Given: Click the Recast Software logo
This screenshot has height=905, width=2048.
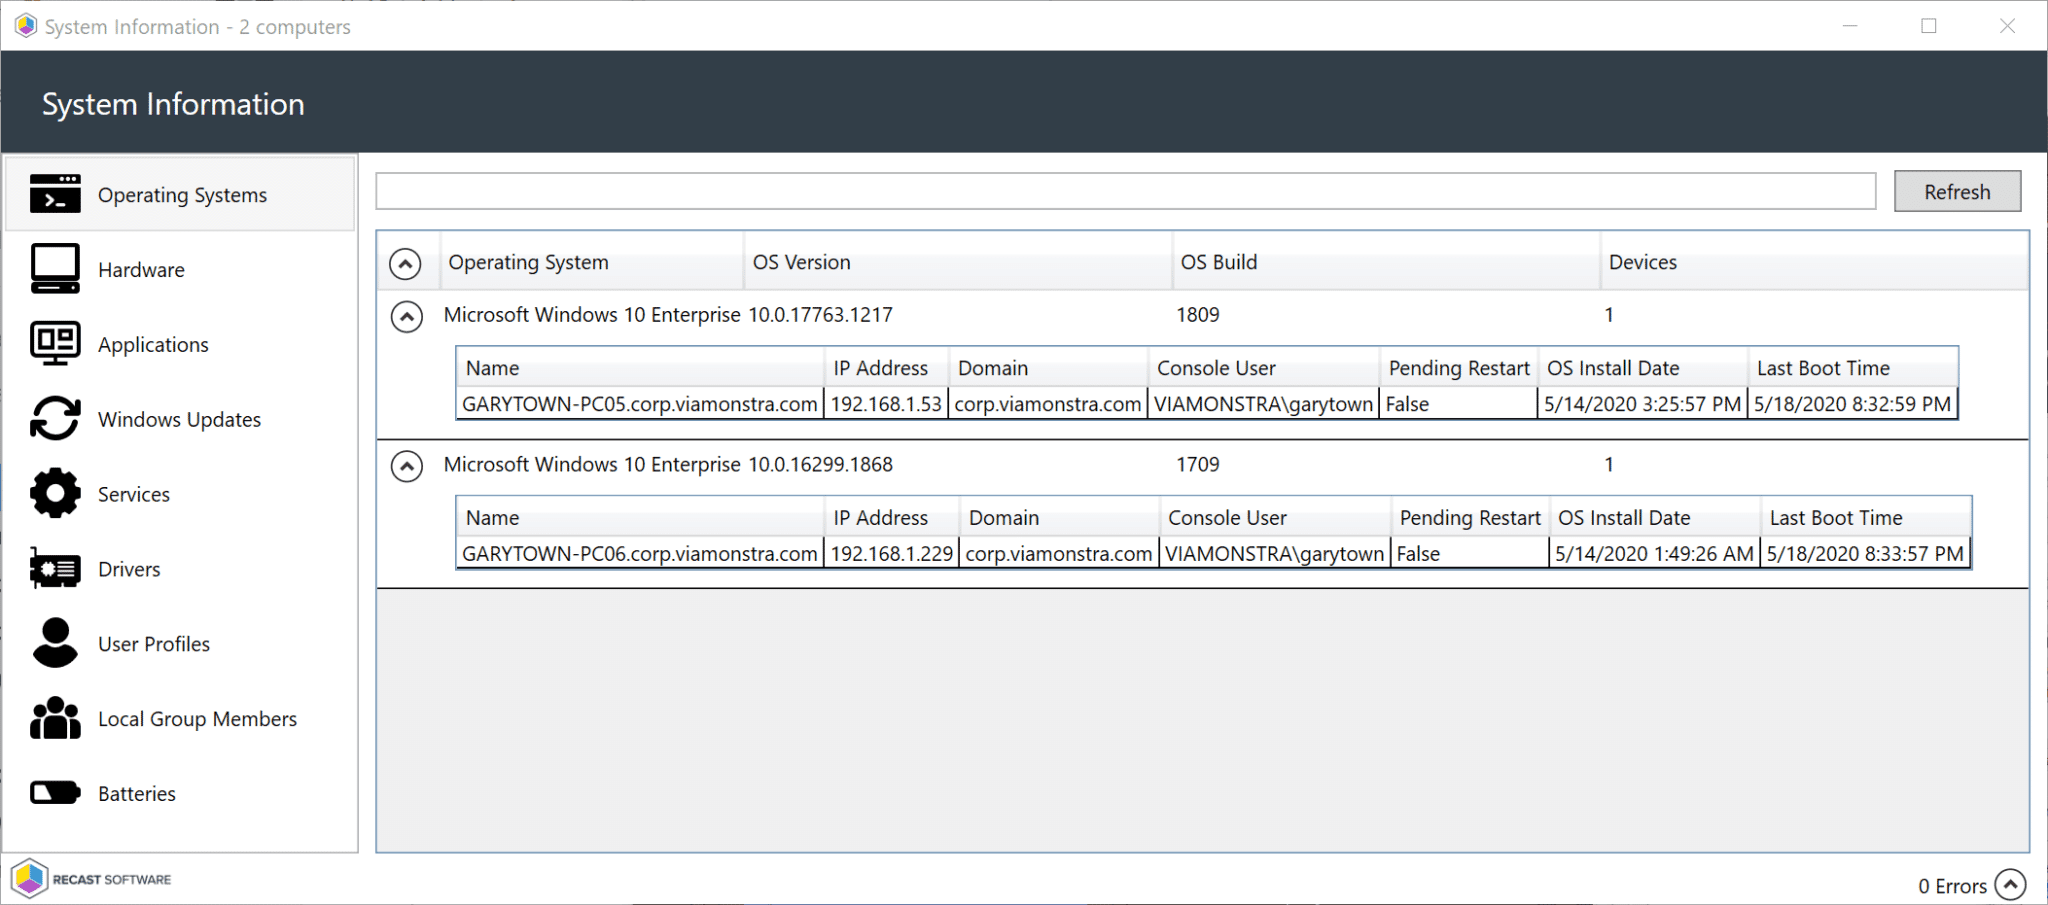Looking at the screenshot, I should [92, 879].
